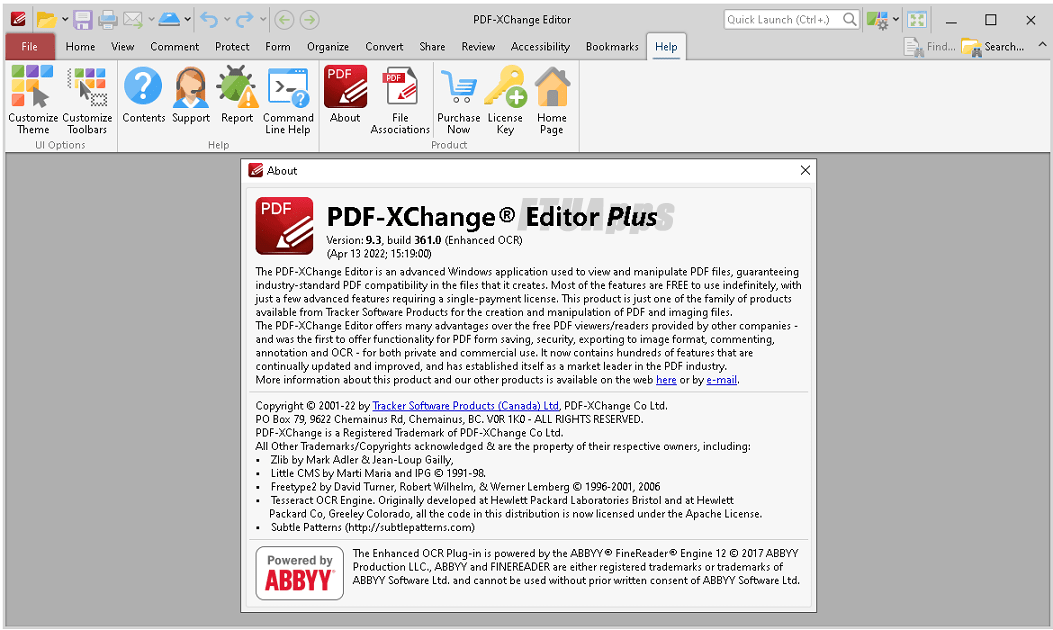The image size is (1053, 630).
Task: Click the Quick Launch magnifier icon
Action: point(850,19)
